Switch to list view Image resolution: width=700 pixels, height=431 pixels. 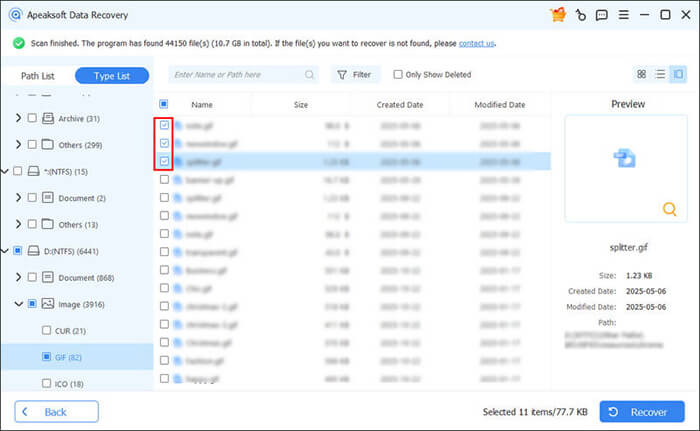click(x=660, y=74)
